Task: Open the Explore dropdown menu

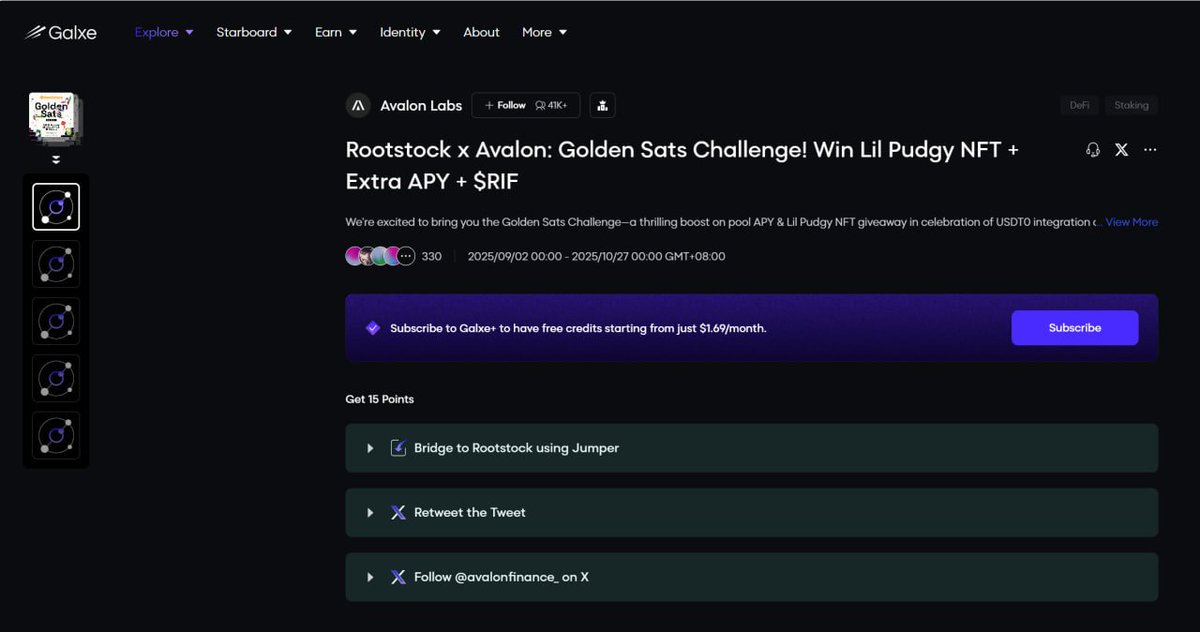Action: pos(164,32)
